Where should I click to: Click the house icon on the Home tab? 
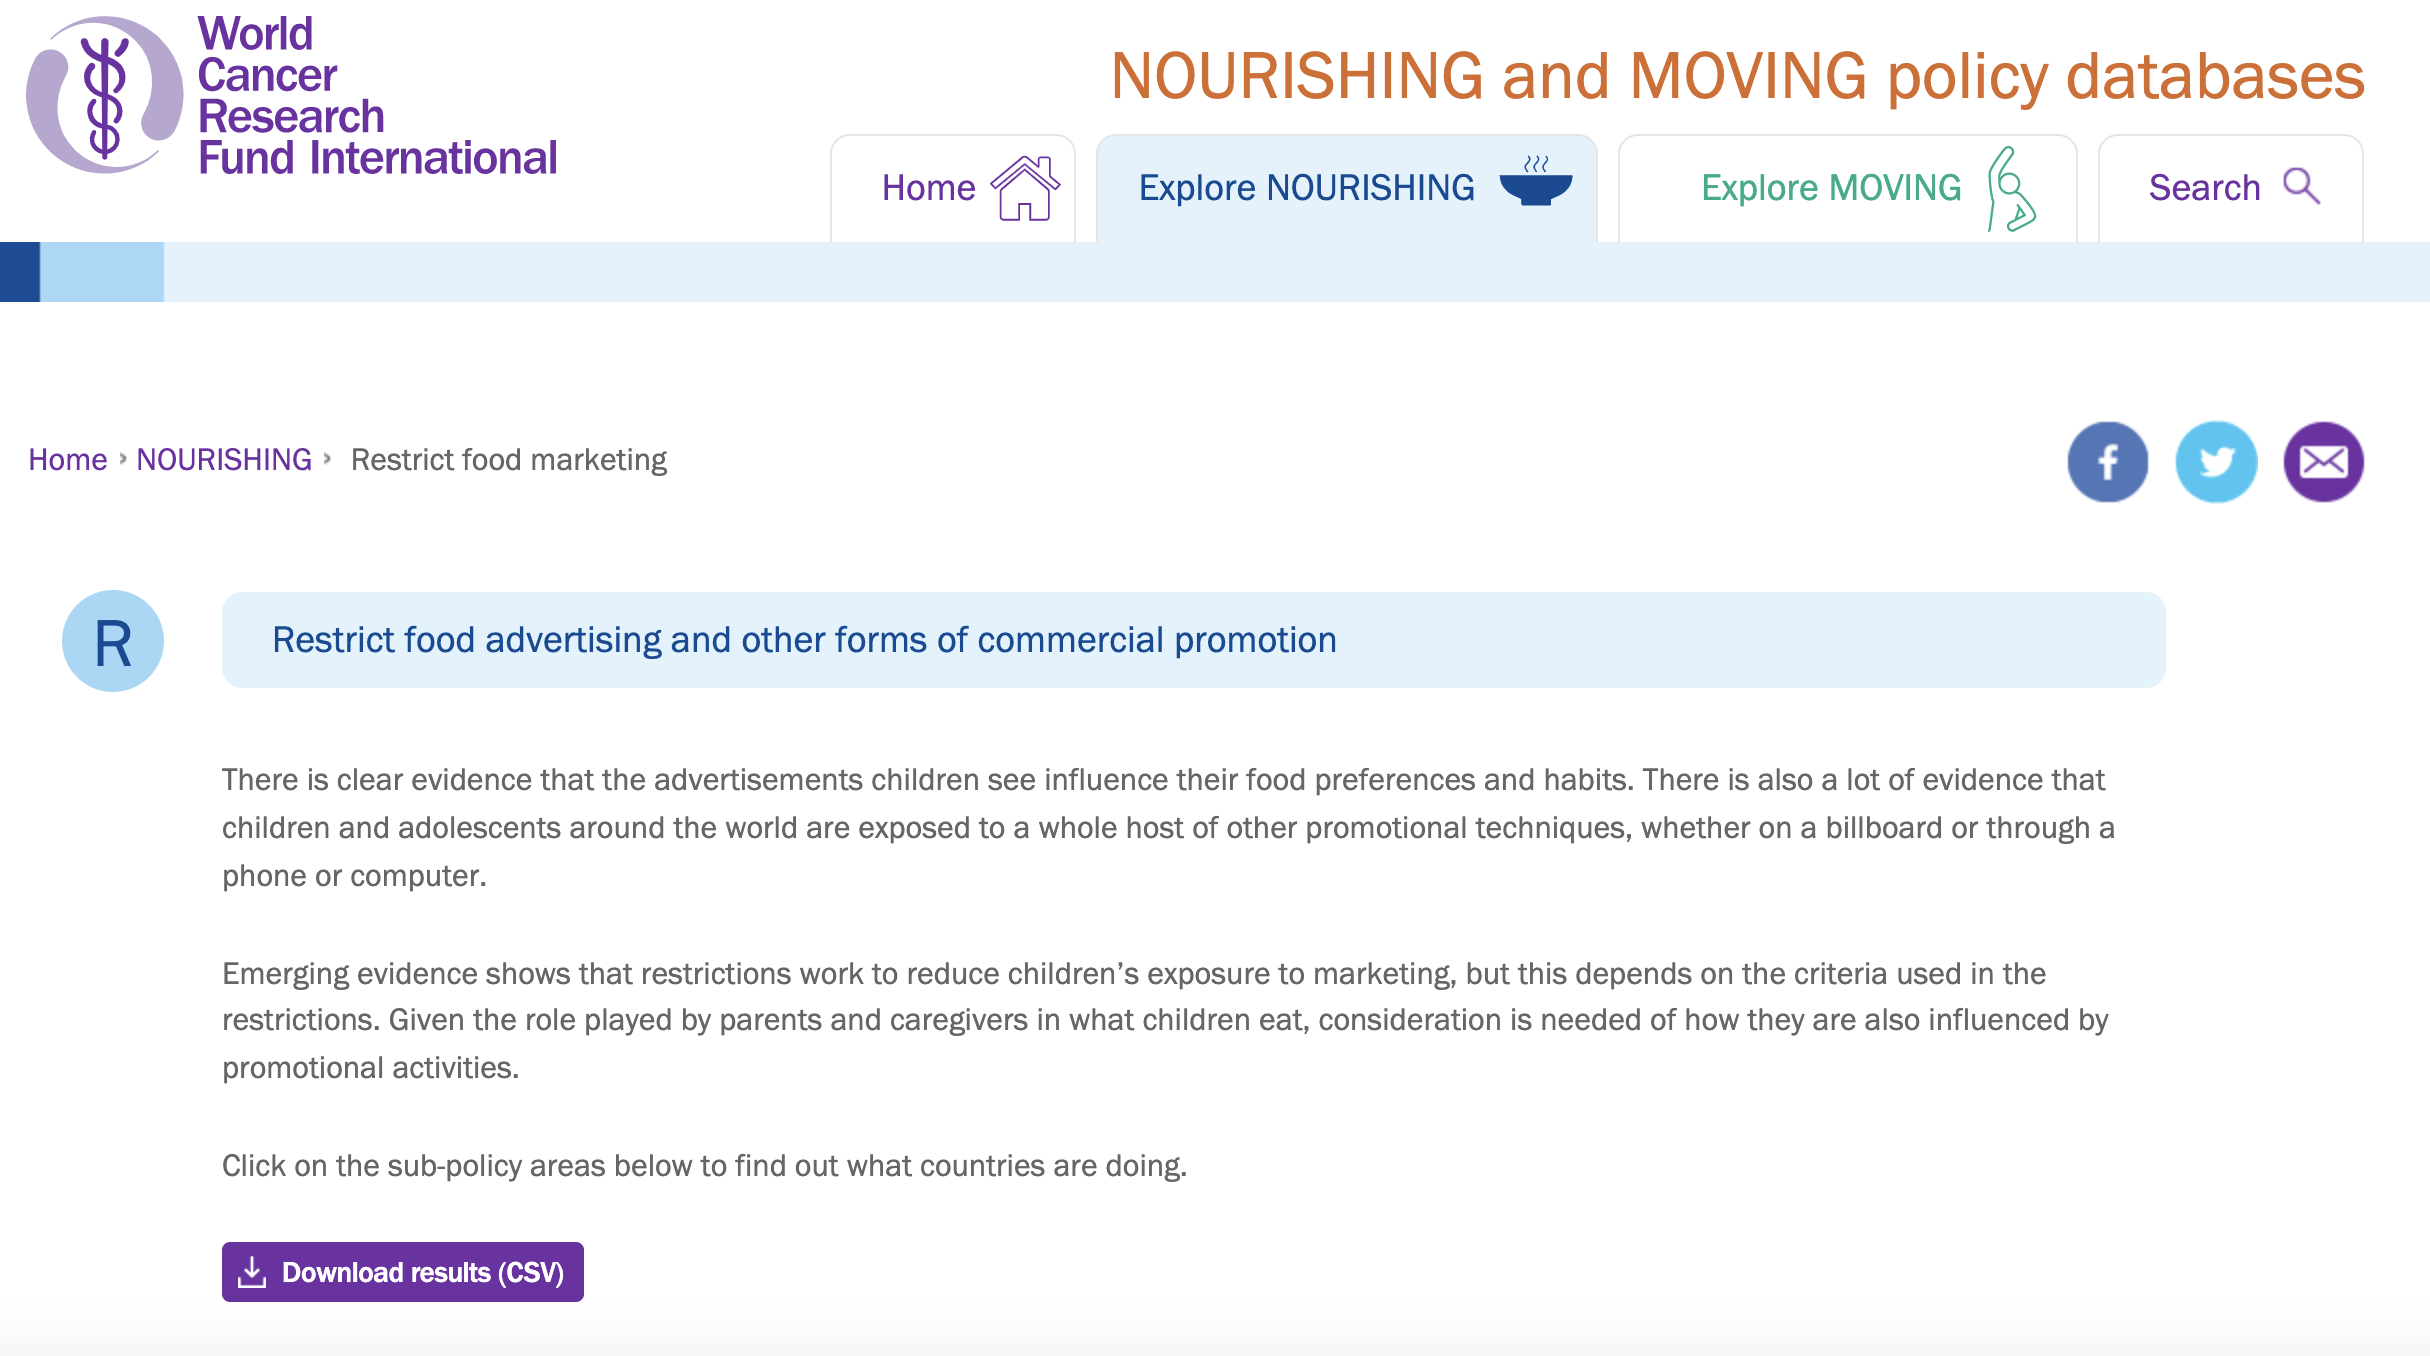coord(1025,188)
